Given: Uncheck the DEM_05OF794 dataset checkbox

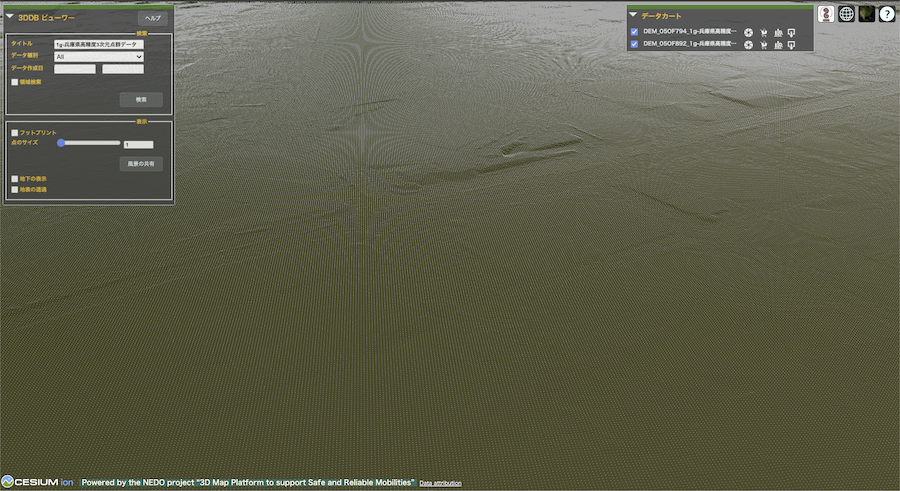Looking at the screenshot, I should (634, 32).
